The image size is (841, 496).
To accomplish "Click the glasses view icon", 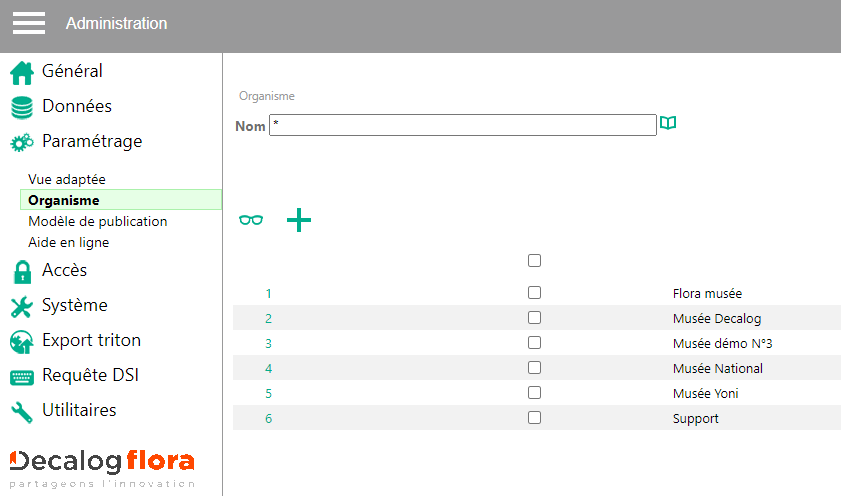I will 251,220.
